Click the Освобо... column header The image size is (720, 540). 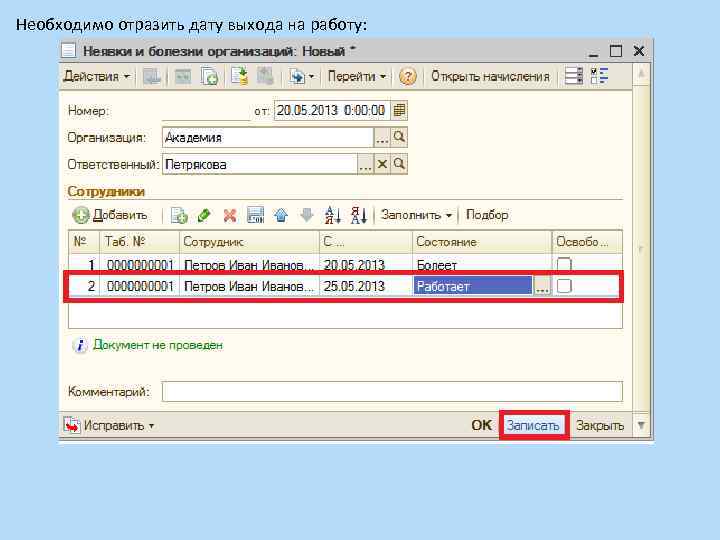pos(587,242)
